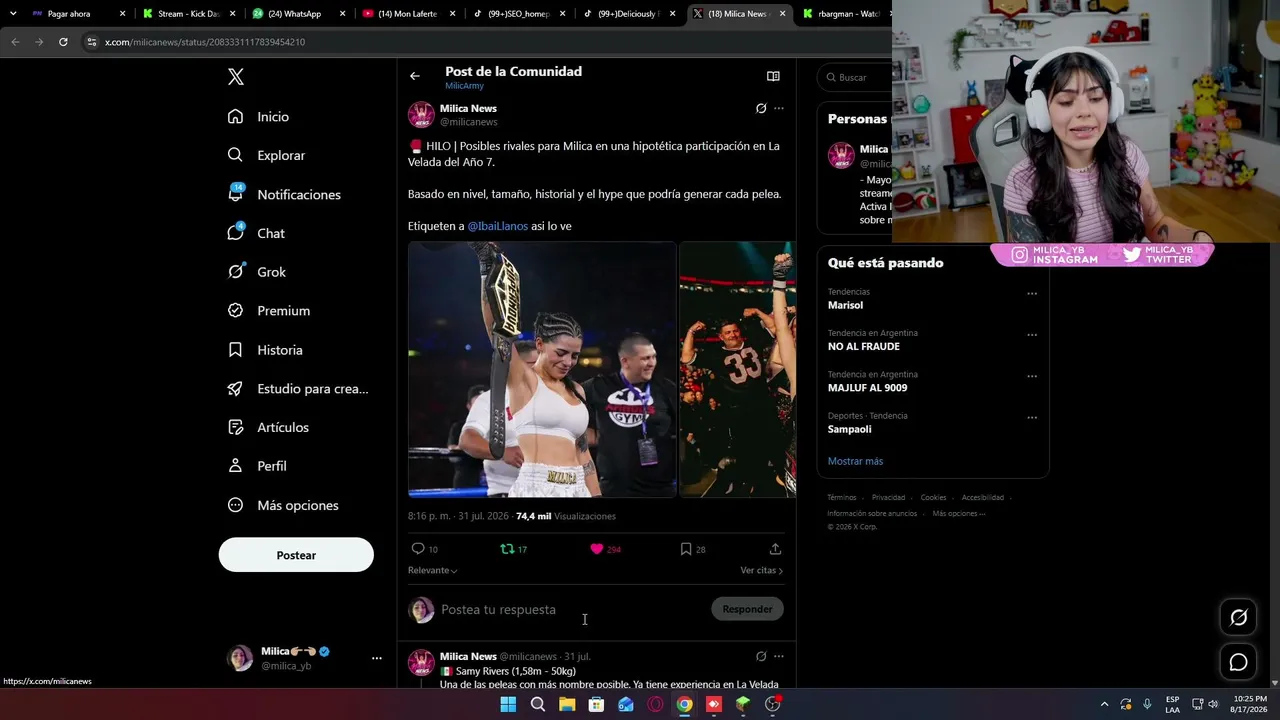Click the Postear button

[296, 555]
